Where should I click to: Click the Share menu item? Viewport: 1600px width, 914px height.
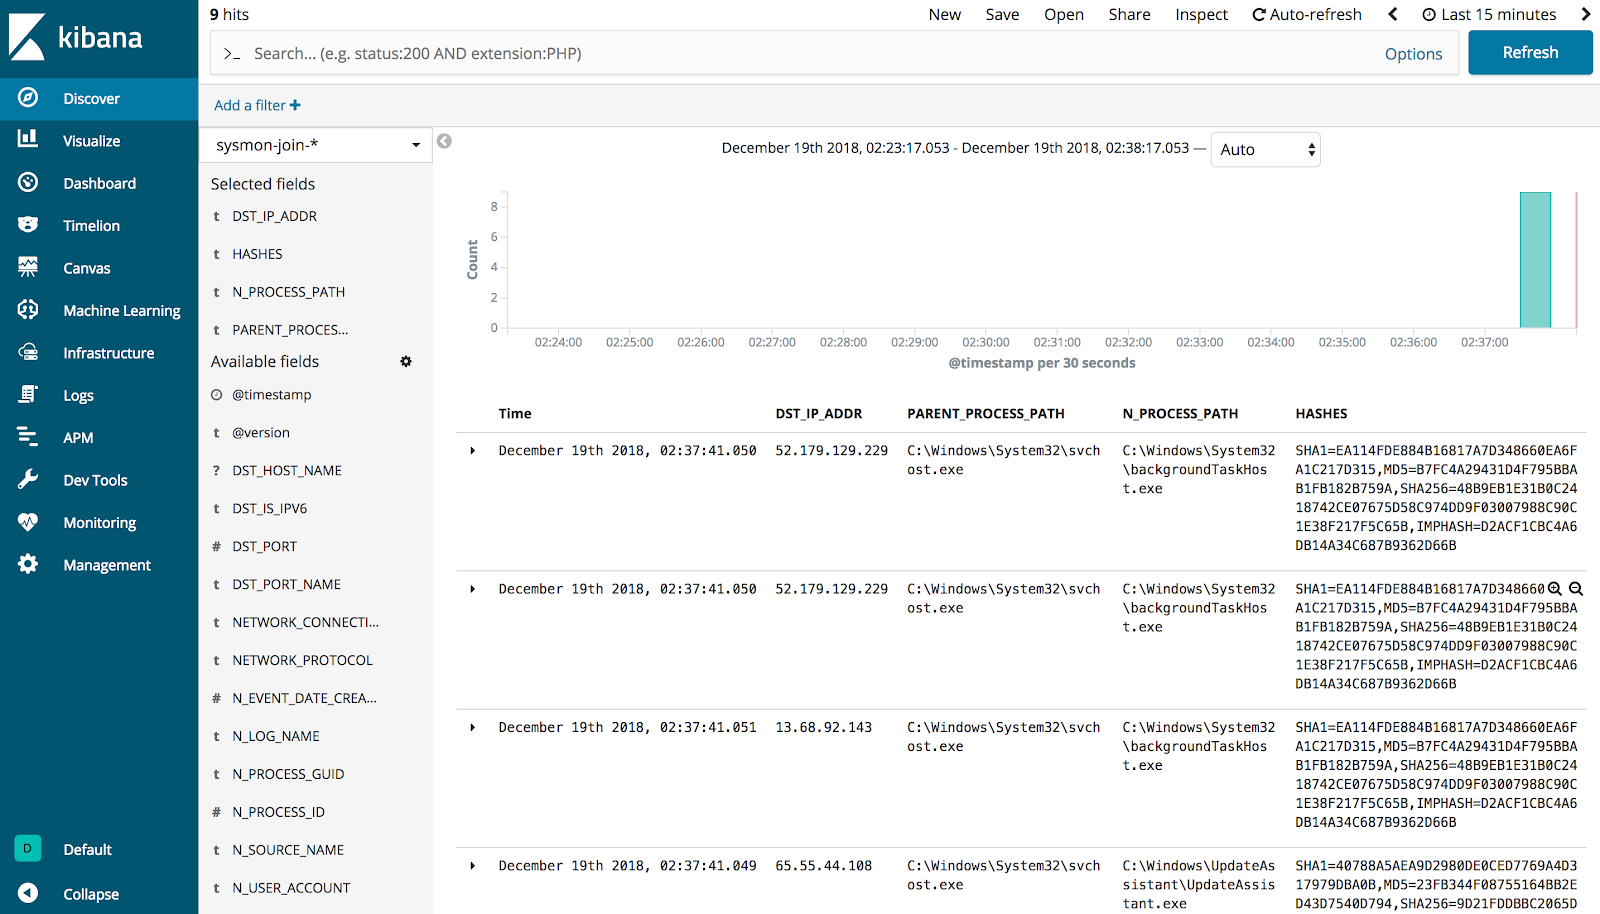[x=1129, y=14]
